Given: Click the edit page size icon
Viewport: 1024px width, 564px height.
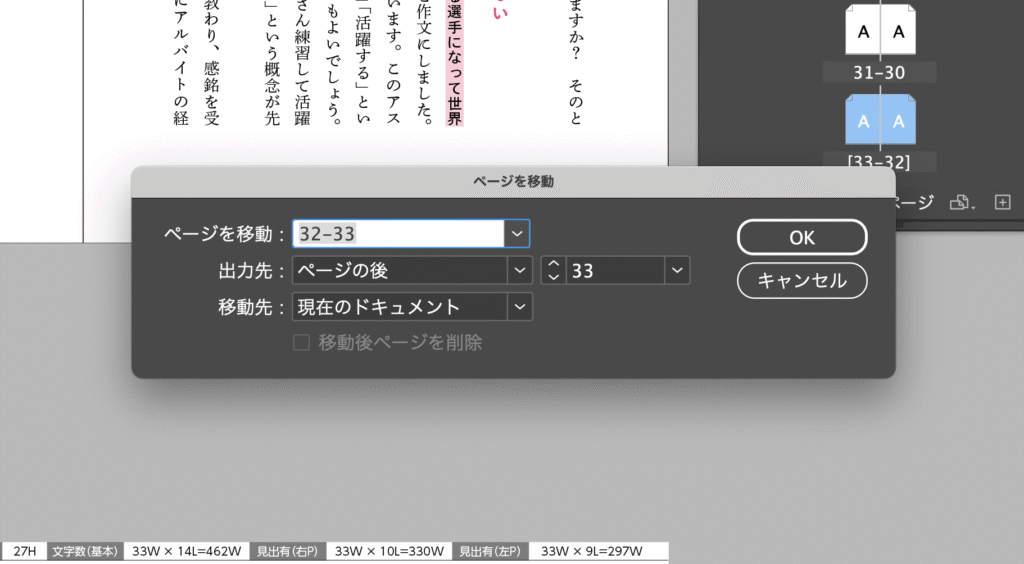Looking at the screenshot, I should [962, 202].
